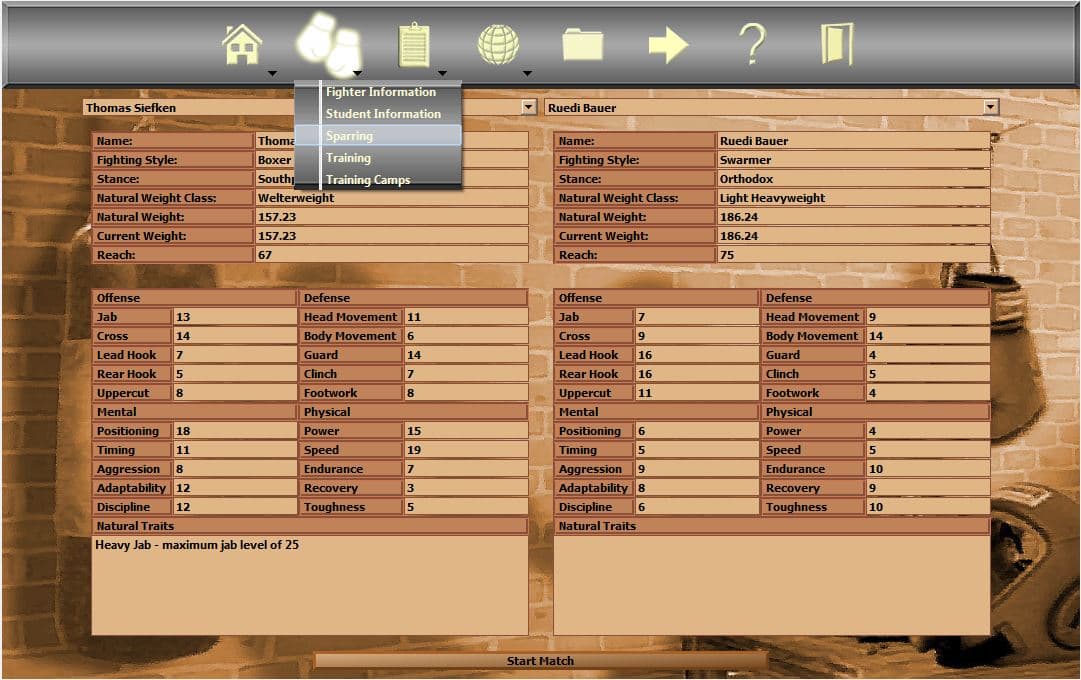
Task: Select Fighter Information menu item
Action: point(381,92)
